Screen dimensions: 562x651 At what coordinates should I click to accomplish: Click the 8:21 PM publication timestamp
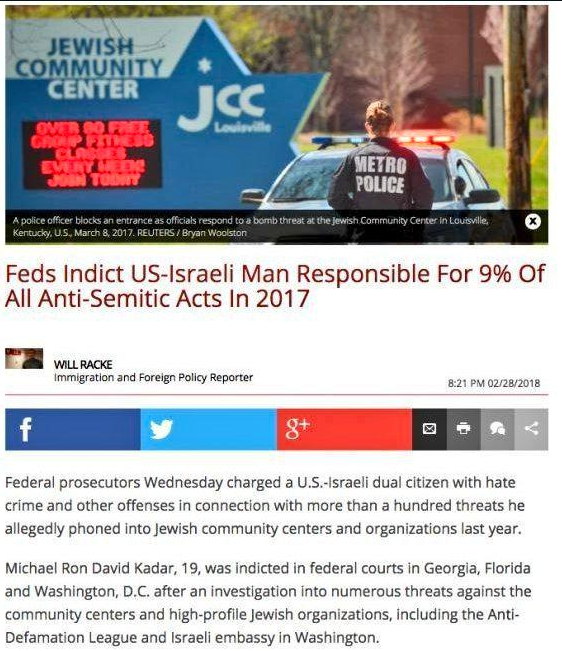point(494,383)
